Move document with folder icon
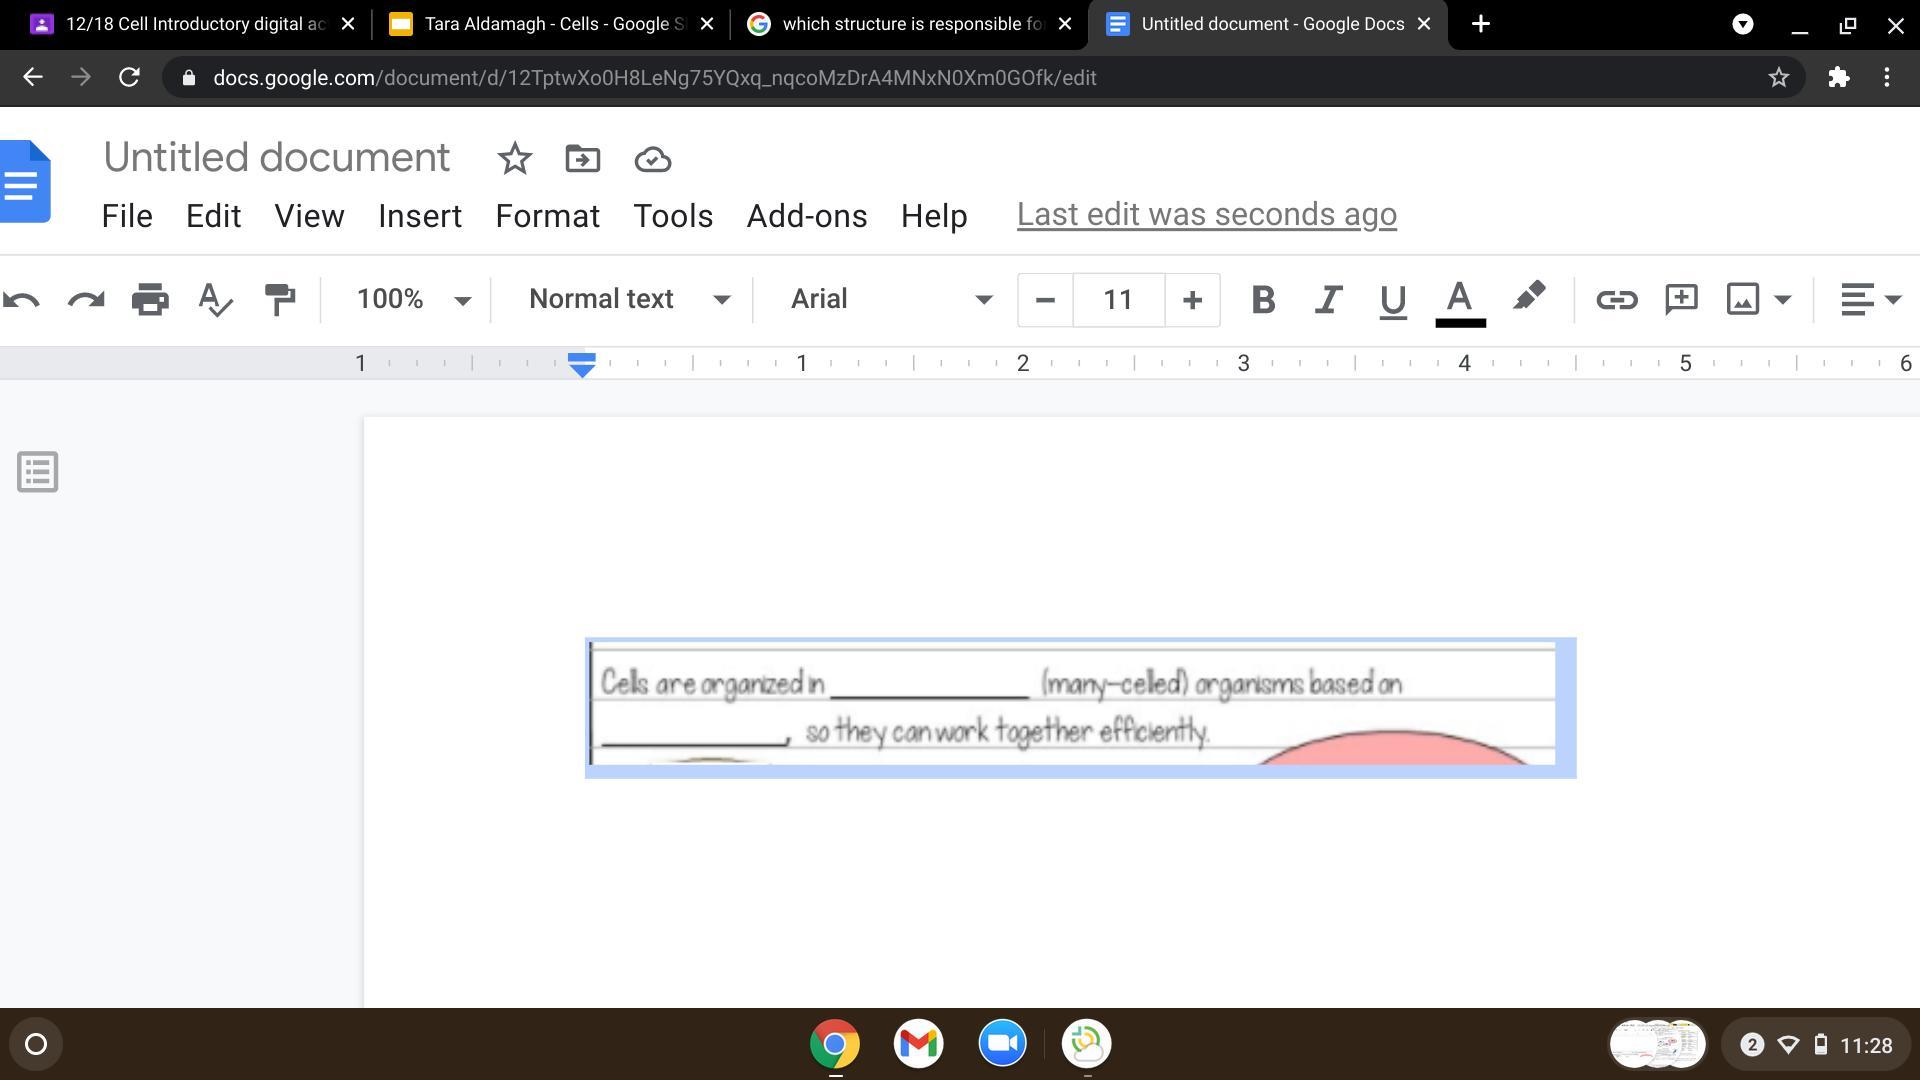Screen dimensions: 1920x1080 click(x=582, y=159)
